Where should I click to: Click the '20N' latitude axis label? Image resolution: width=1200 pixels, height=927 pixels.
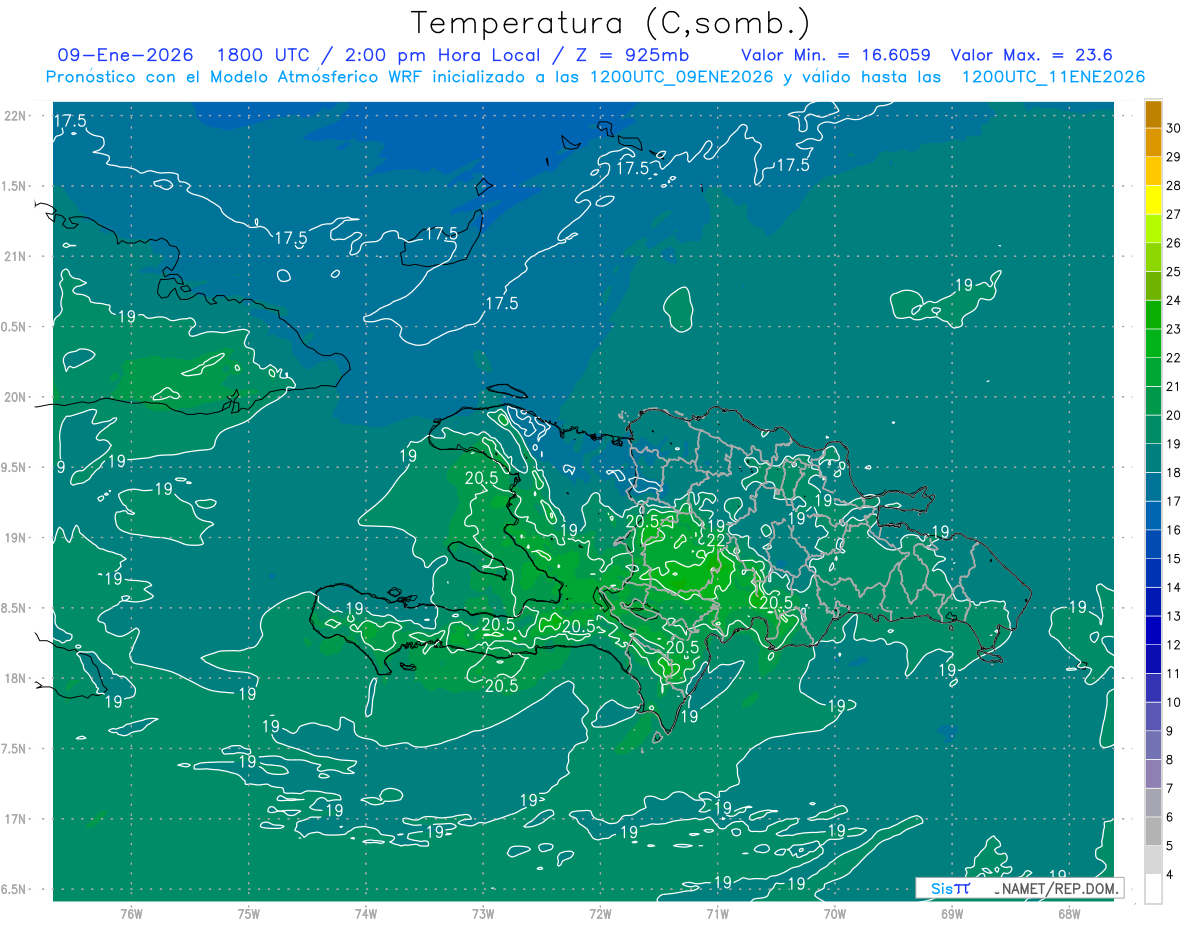coord(15,397)
